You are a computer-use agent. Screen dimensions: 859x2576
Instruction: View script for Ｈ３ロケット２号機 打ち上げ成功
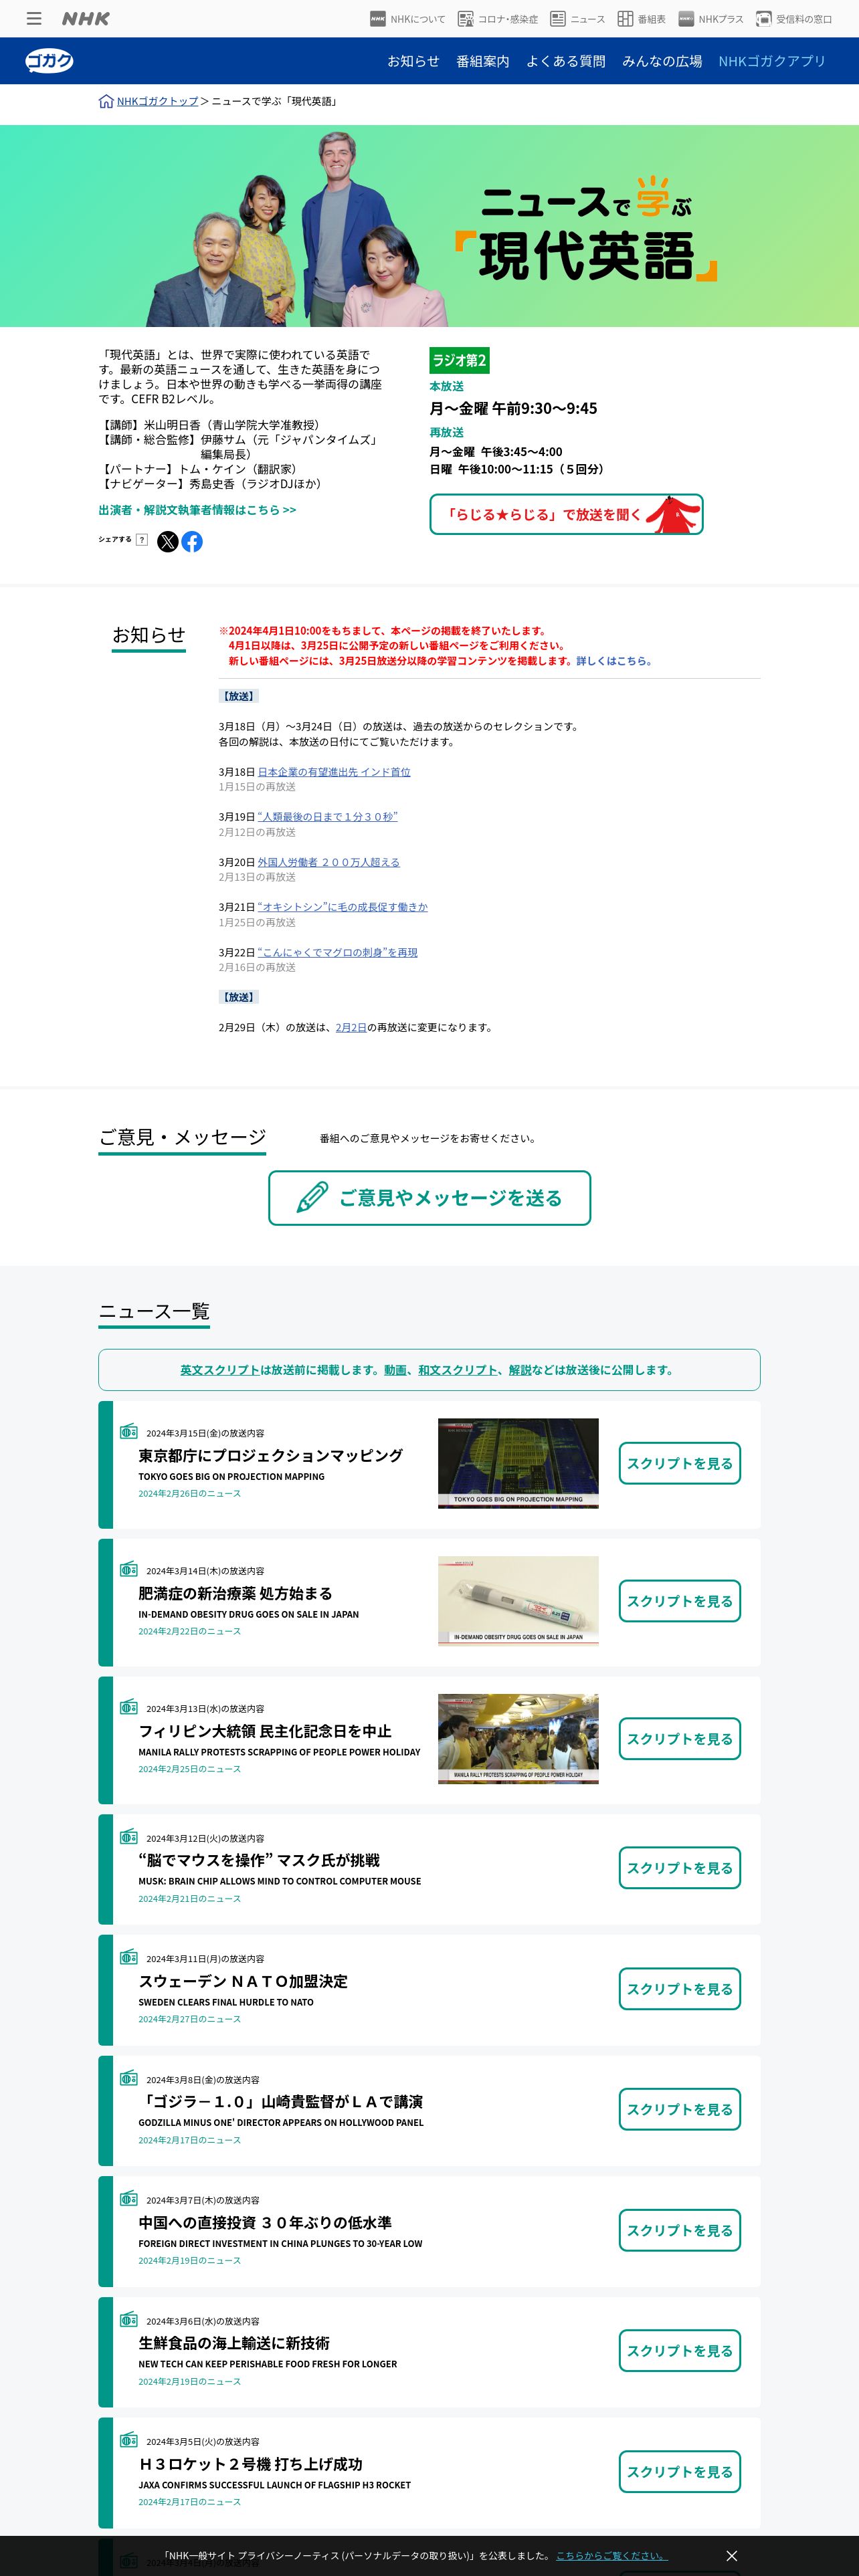coord(680,2472)
